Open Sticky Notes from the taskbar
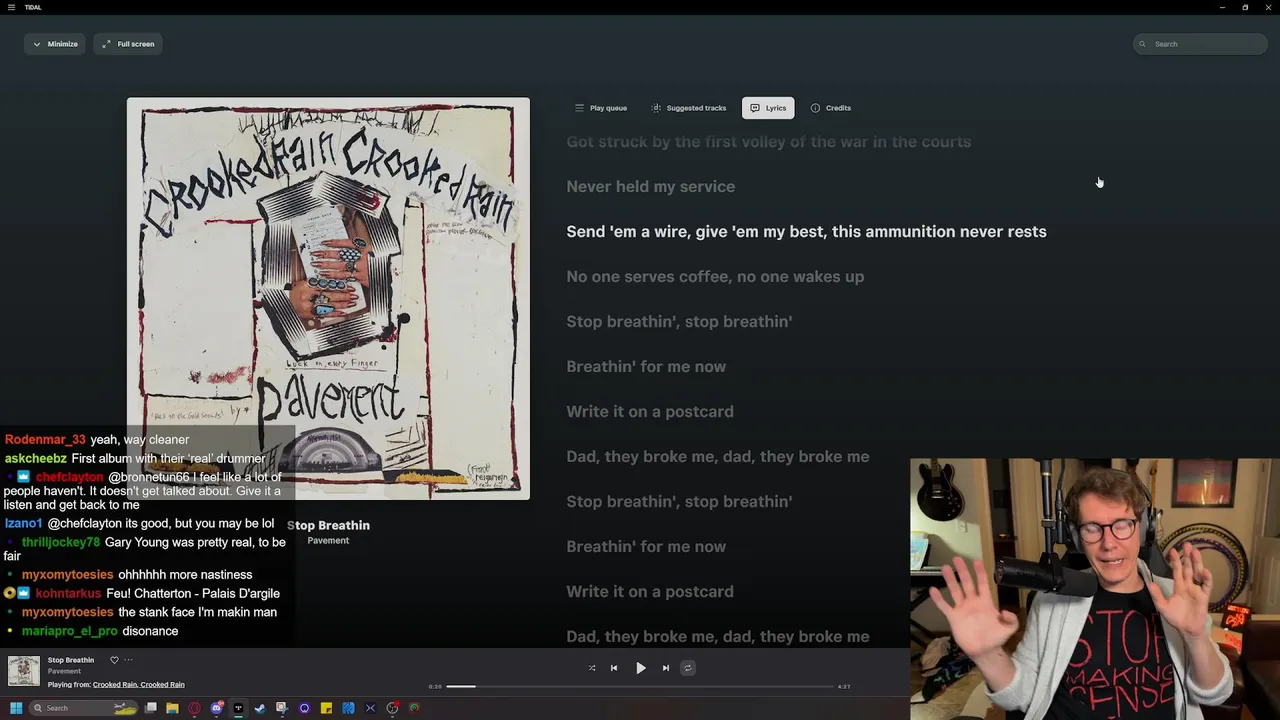1280x720 pixels. [326, 708]
